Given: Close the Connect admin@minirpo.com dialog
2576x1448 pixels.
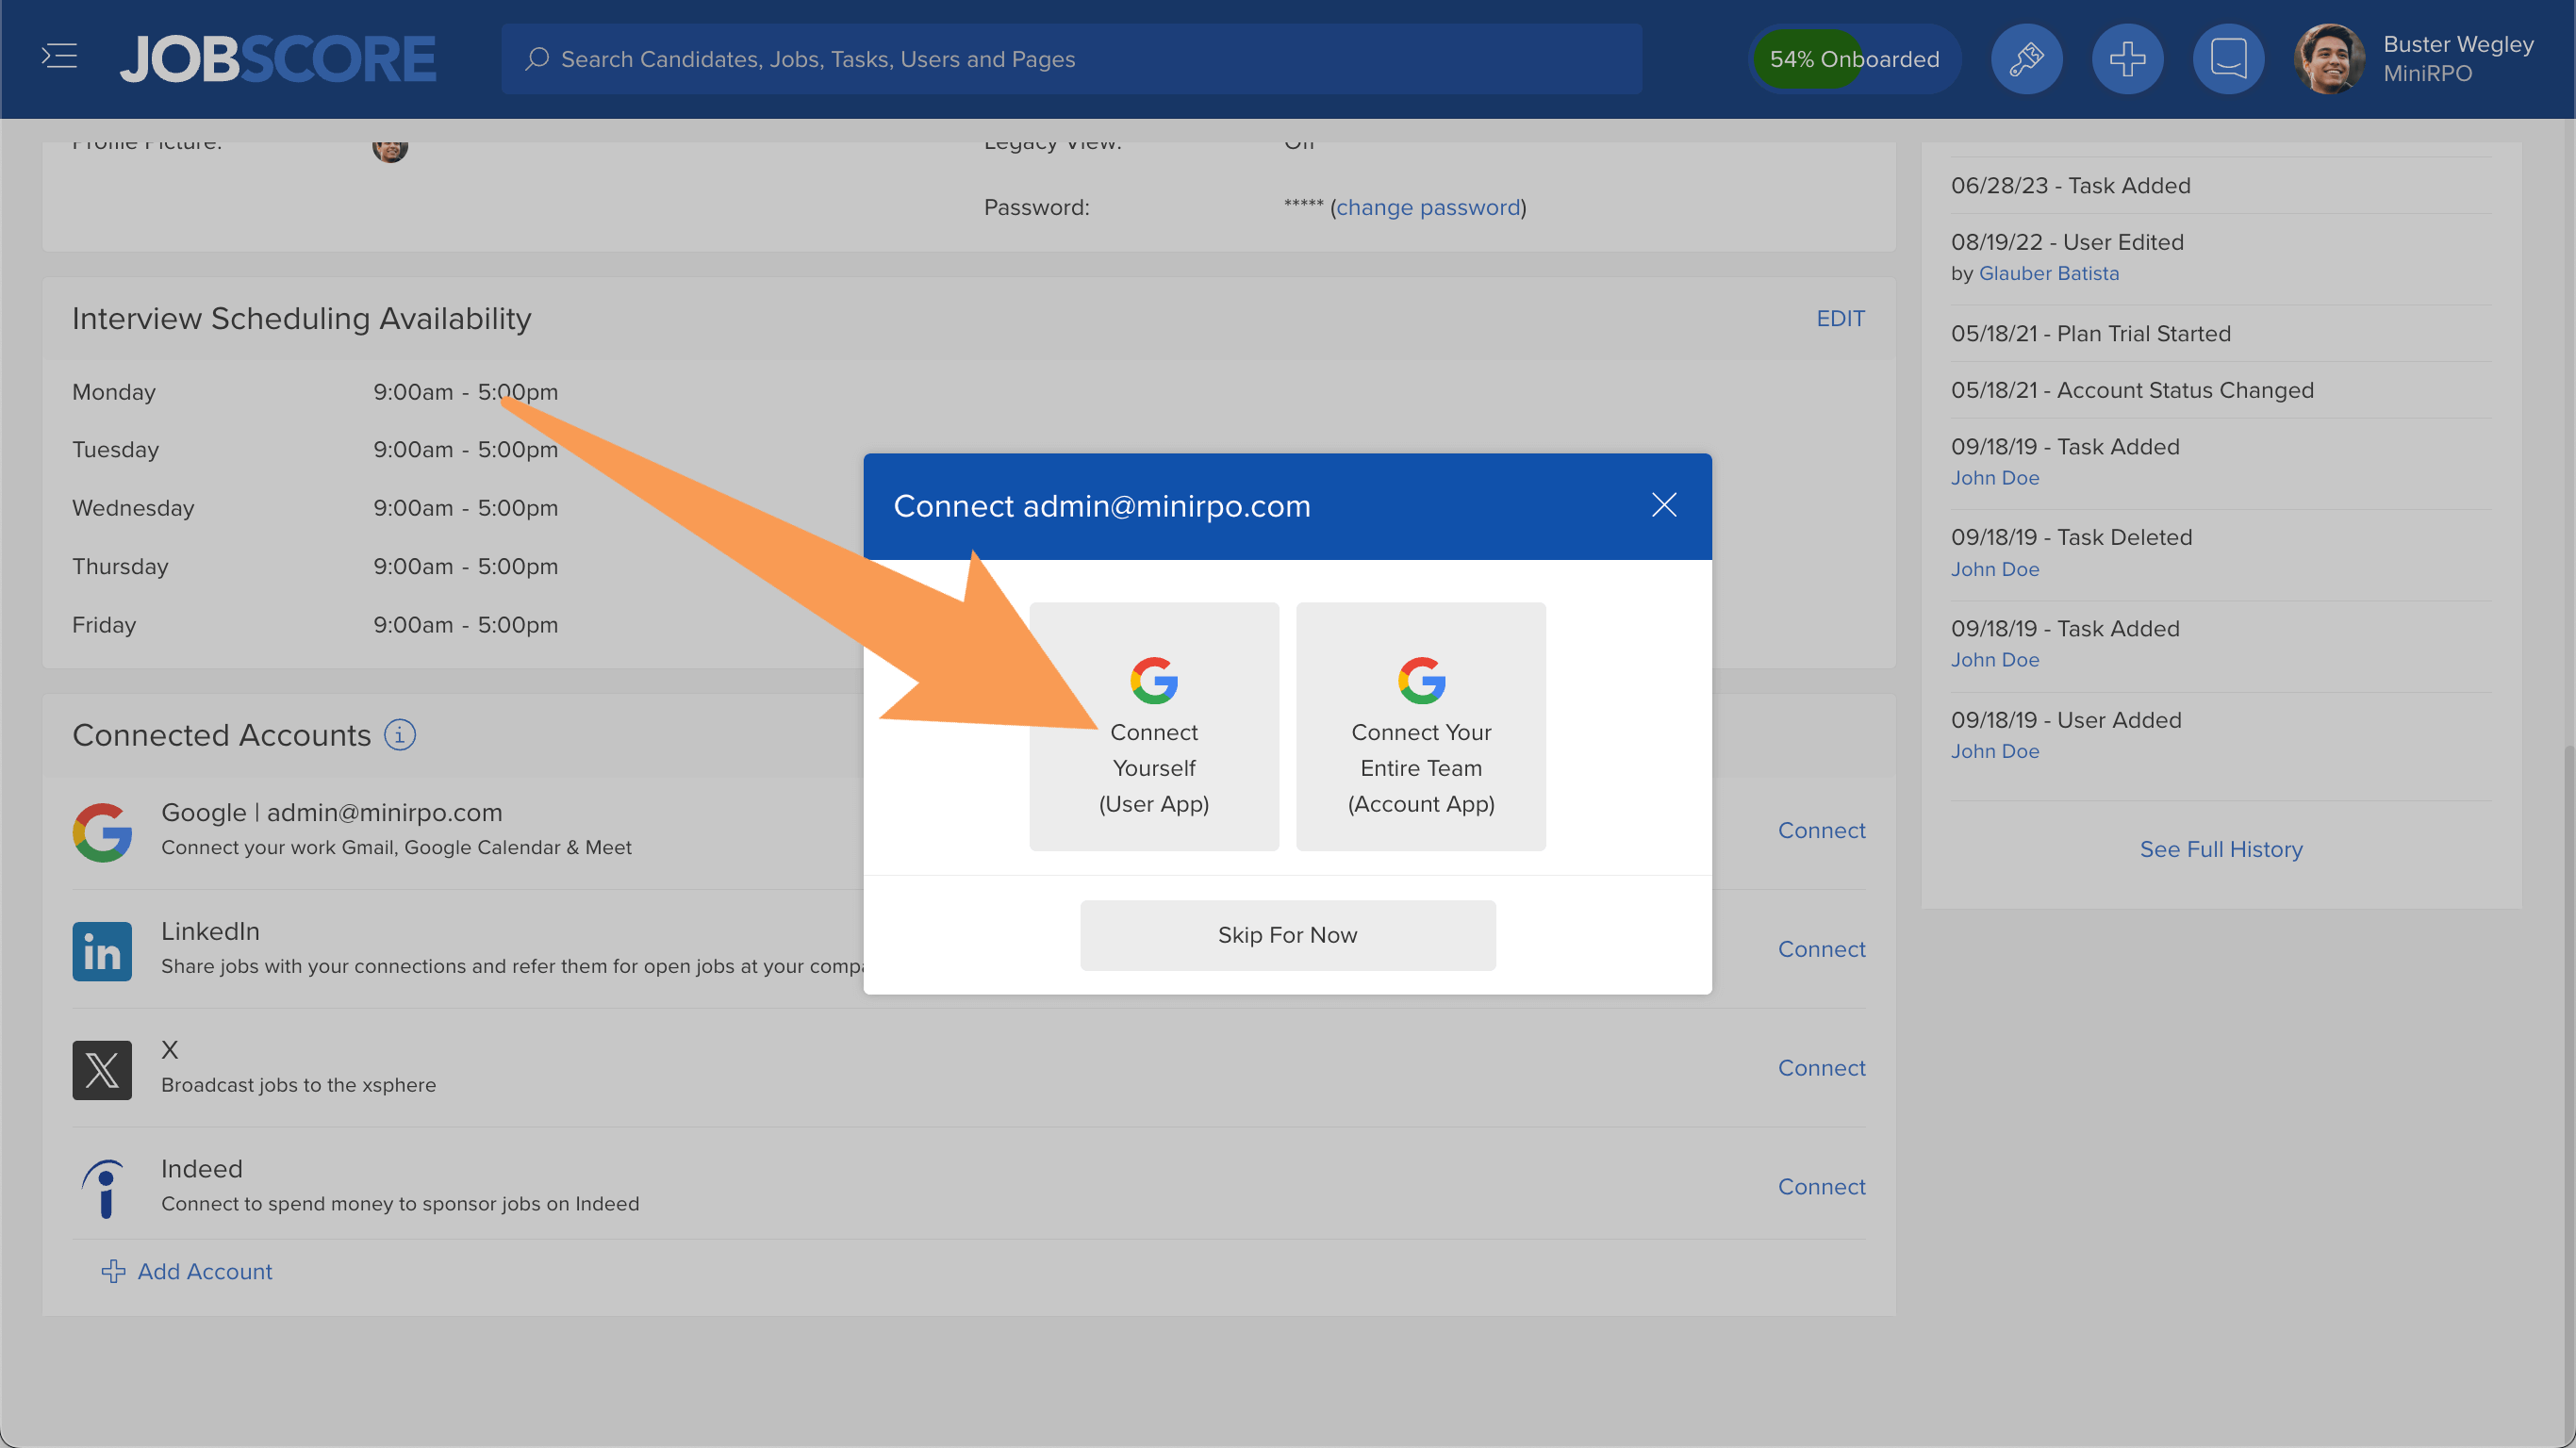Looking at the screenshot, I should click(1664, 505).
